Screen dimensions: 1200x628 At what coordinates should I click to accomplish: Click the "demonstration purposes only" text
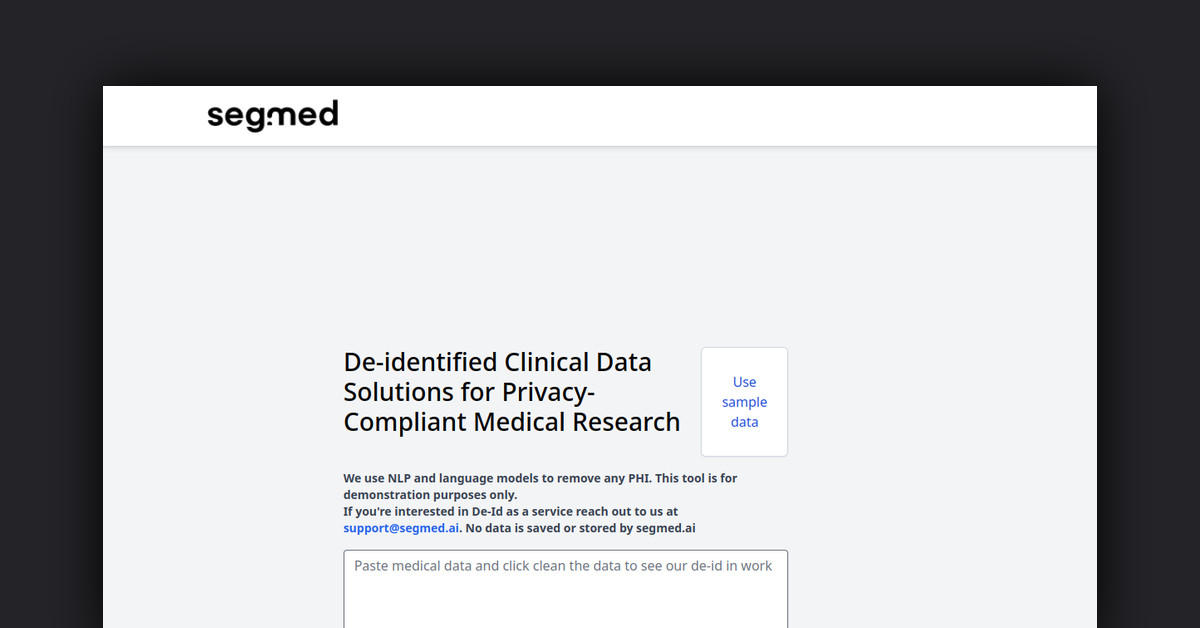(x=430, y=495)
